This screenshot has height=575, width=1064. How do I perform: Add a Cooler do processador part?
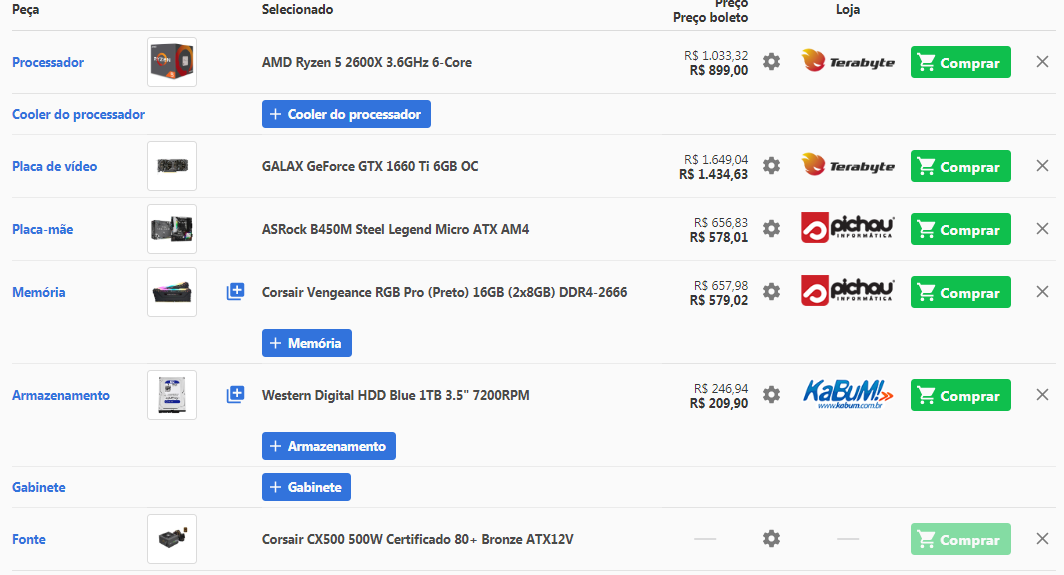pos(346,114)
